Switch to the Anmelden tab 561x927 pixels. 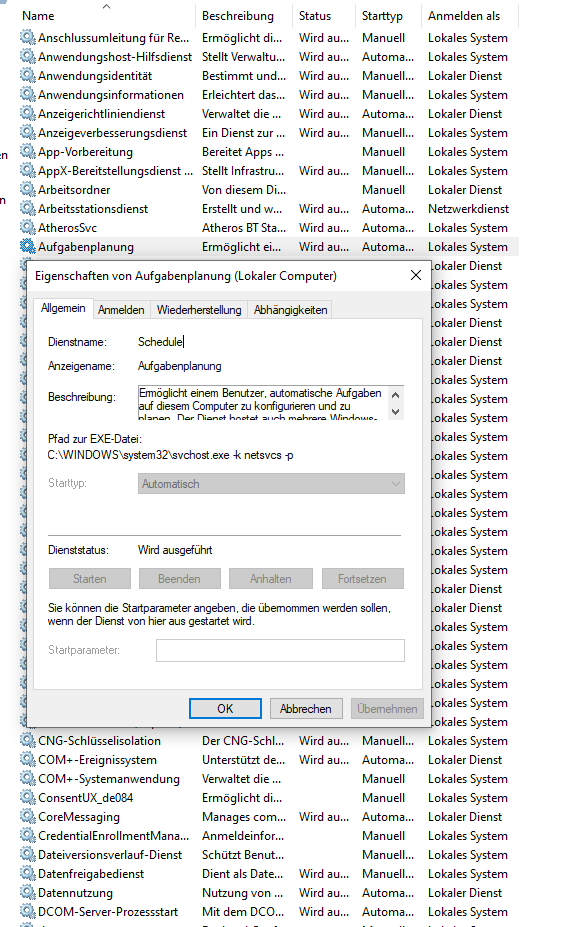[121, 310]
